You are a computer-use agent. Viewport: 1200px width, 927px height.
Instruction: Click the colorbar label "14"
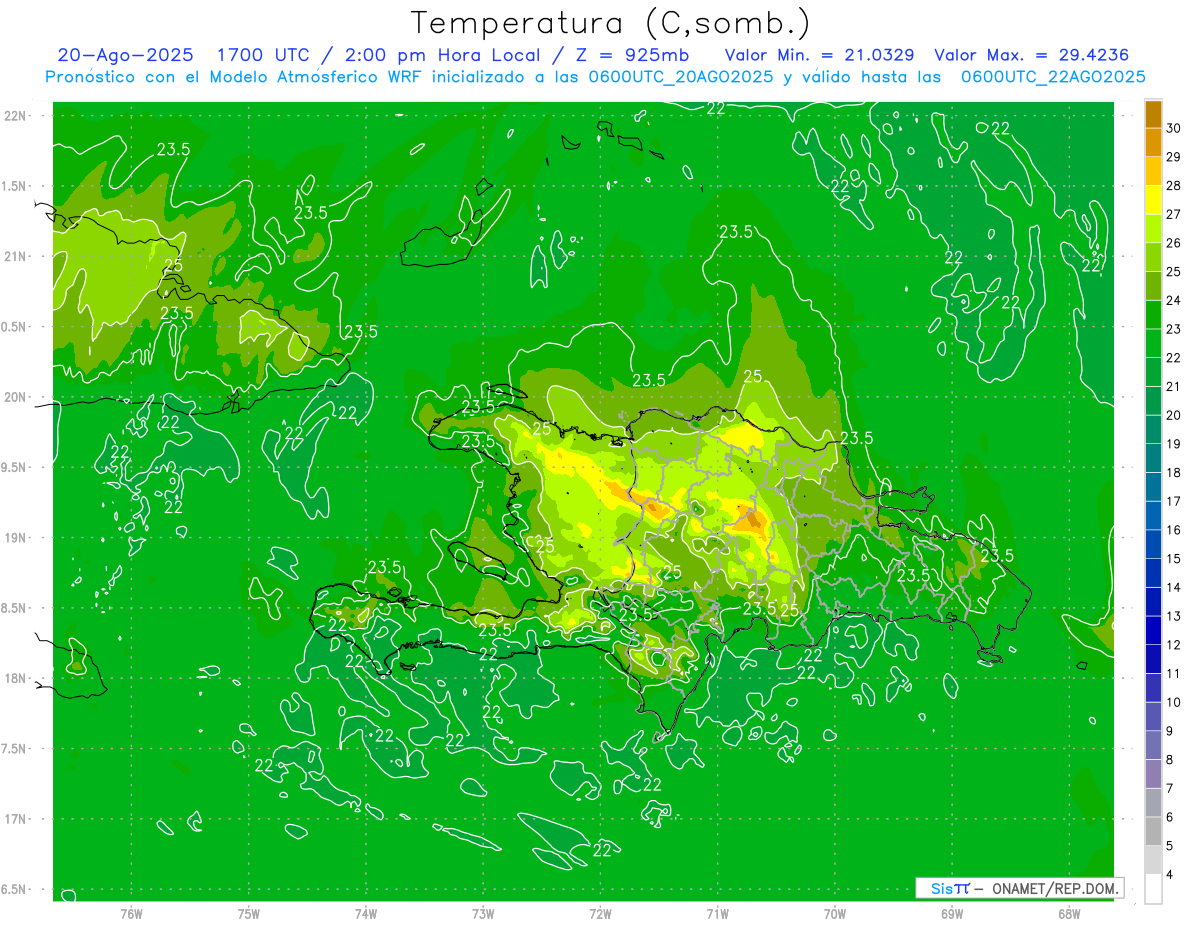coord(1174,587)
